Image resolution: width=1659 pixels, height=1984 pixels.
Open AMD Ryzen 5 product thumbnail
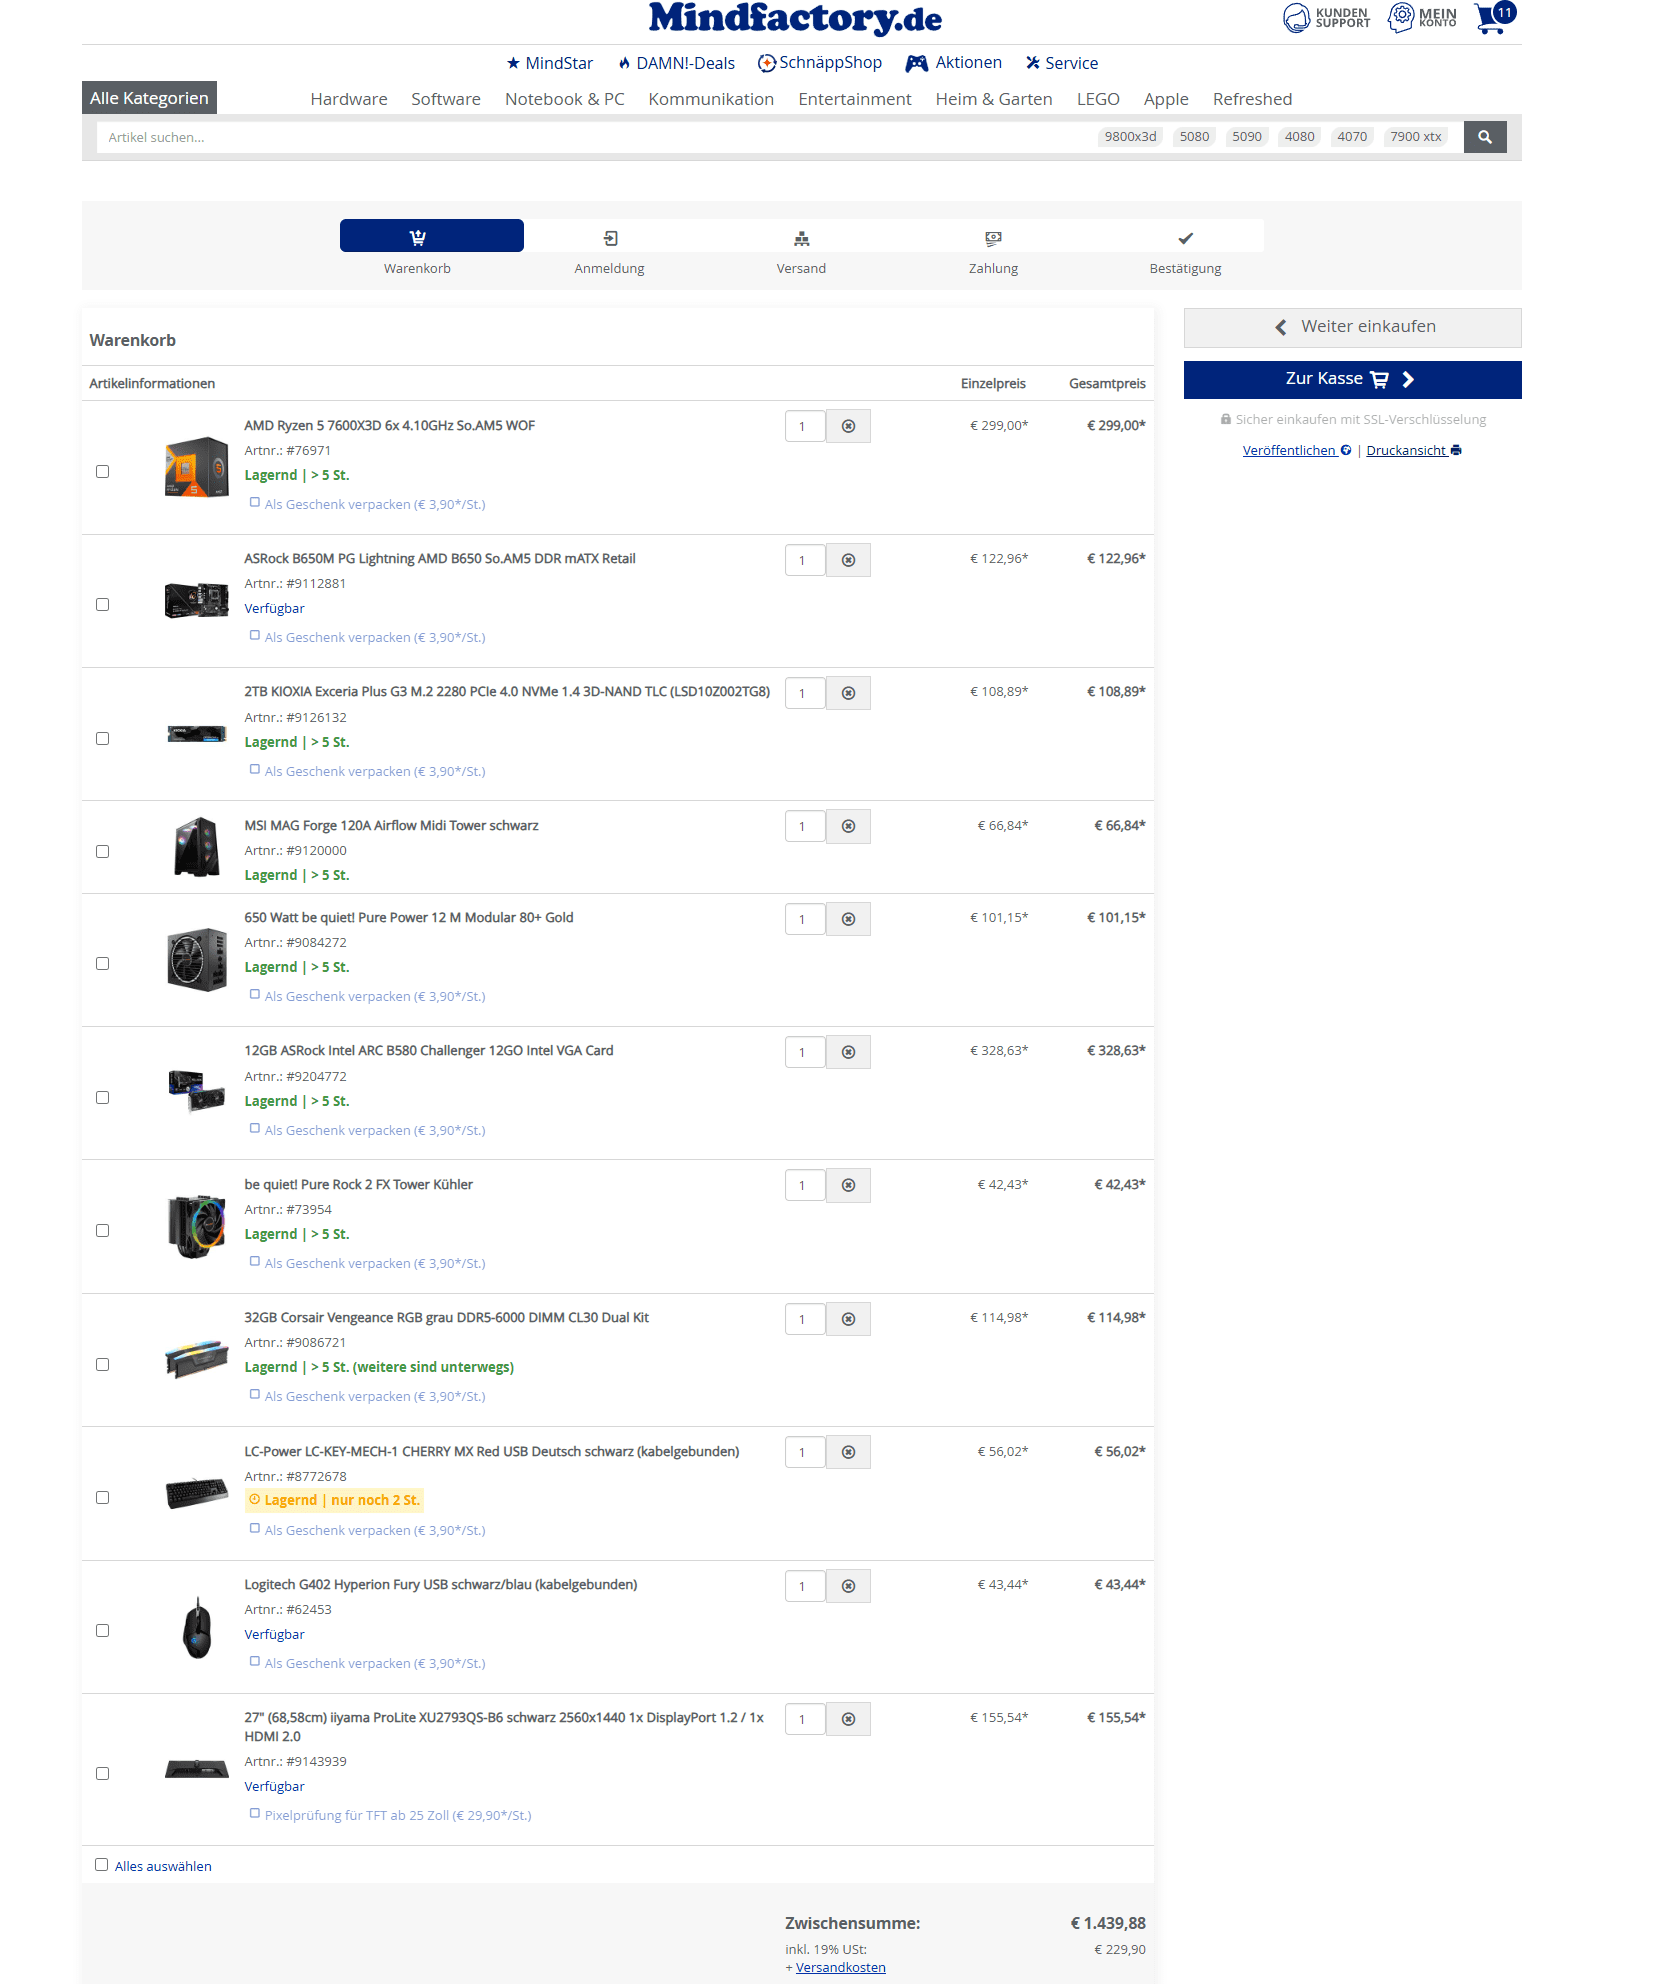(x=197, y=467)
